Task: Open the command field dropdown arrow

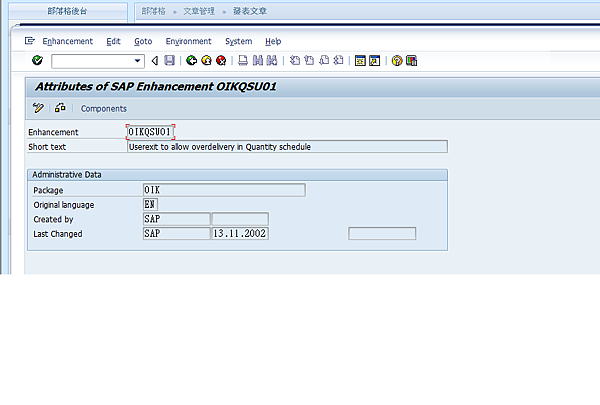Action: click(x=137, y=61)
